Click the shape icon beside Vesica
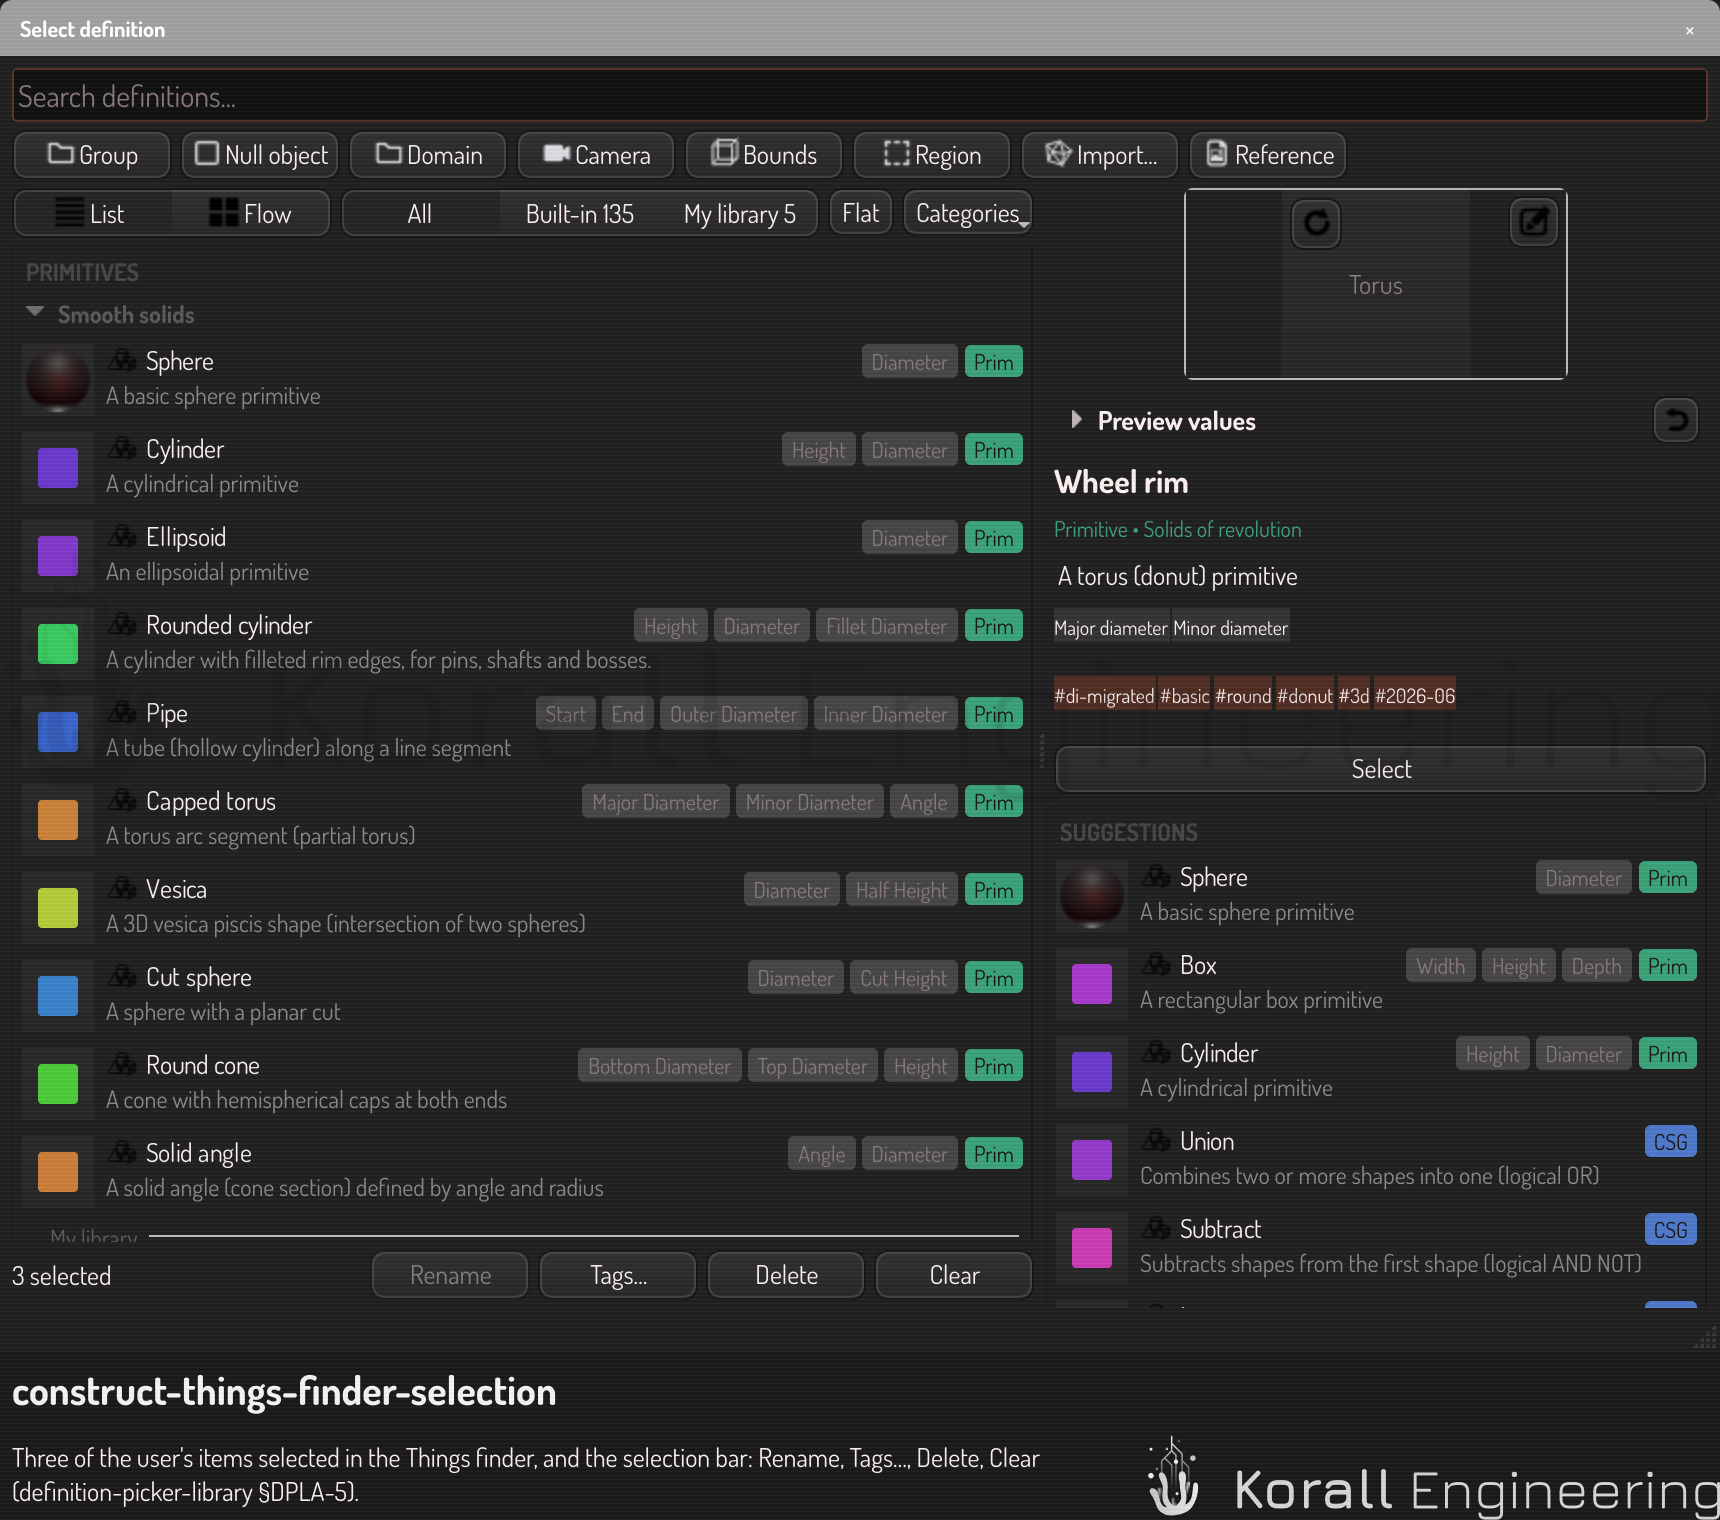1720x1520 pixels. [123, 888]
